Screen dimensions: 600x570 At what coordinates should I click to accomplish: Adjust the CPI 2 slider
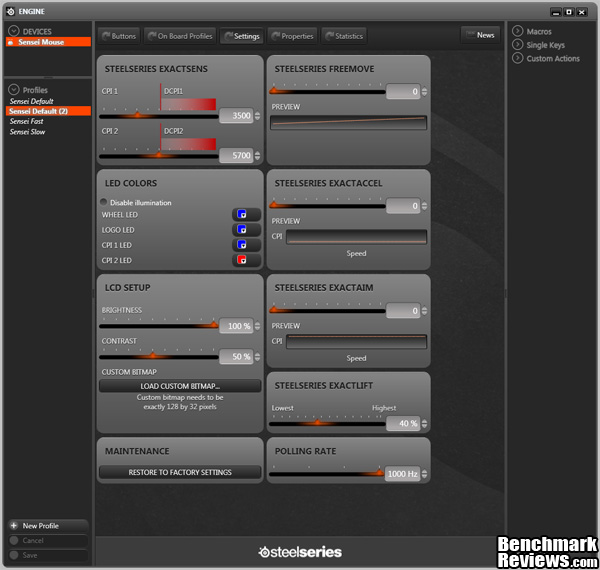click(159, 155)
